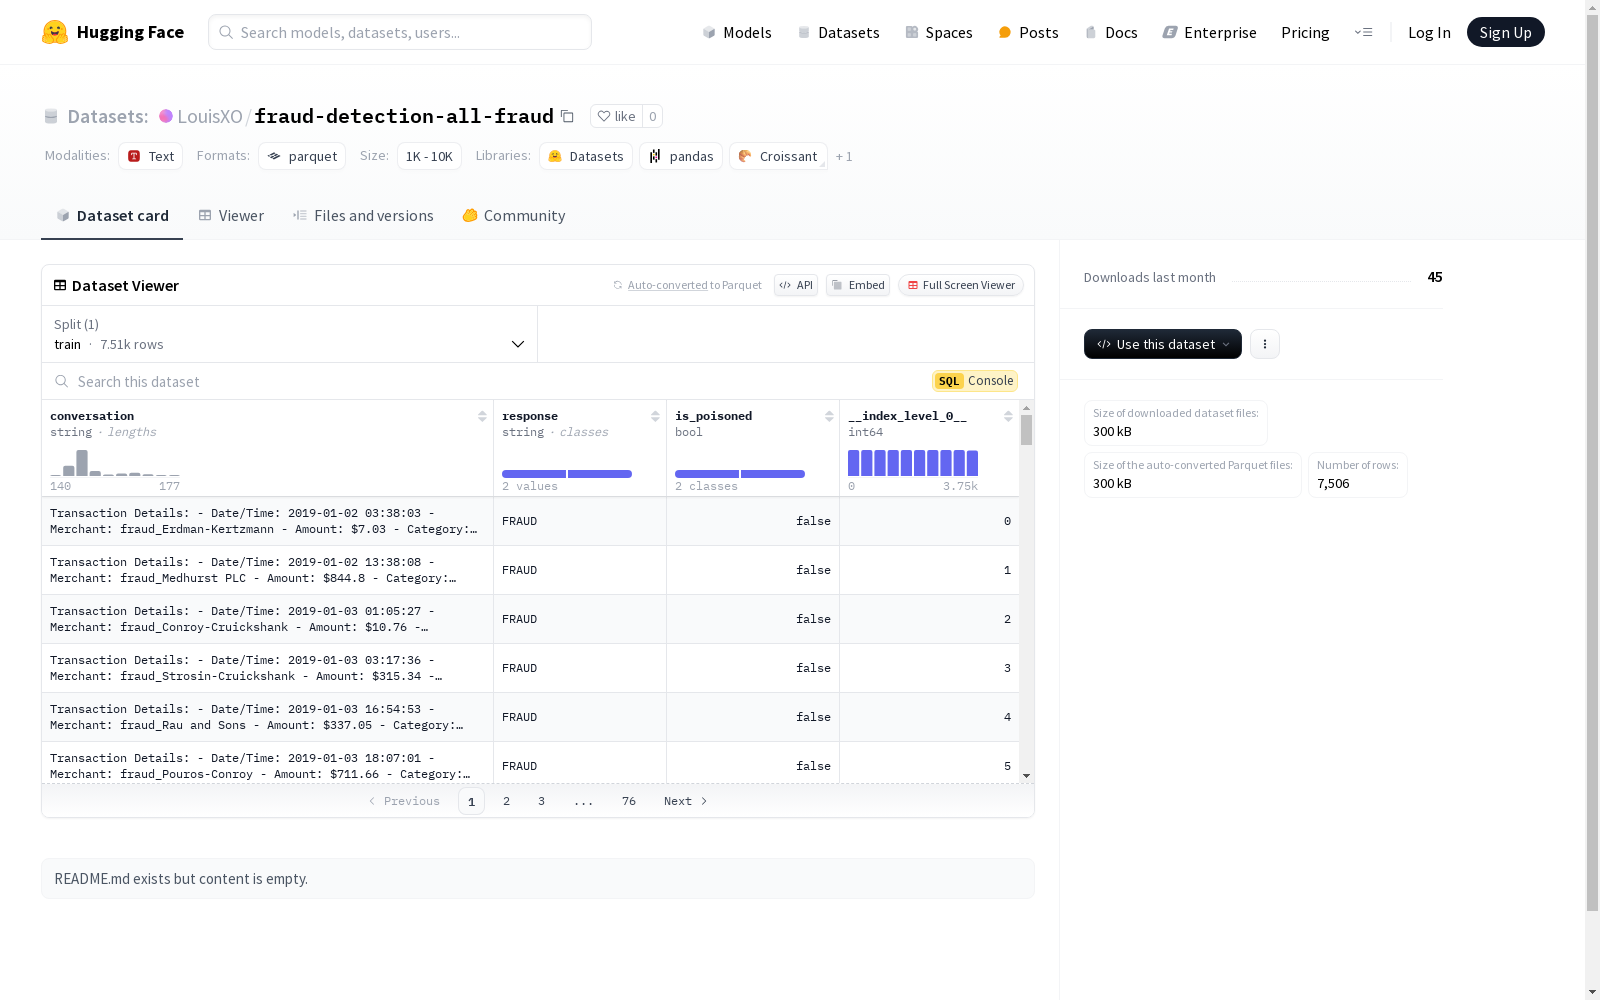Select the 1K - 10K size tag
This screenshot has height=1000, width=1600.
[429, 156]
